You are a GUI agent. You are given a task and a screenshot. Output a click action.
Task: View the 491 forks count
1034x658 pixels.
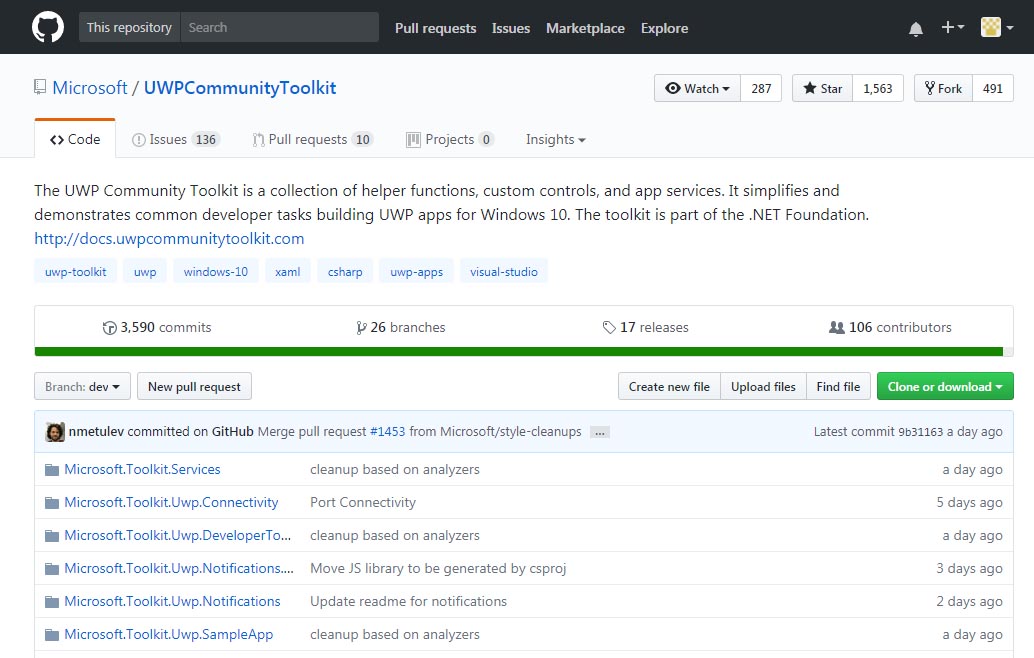[x=992, y=88]
